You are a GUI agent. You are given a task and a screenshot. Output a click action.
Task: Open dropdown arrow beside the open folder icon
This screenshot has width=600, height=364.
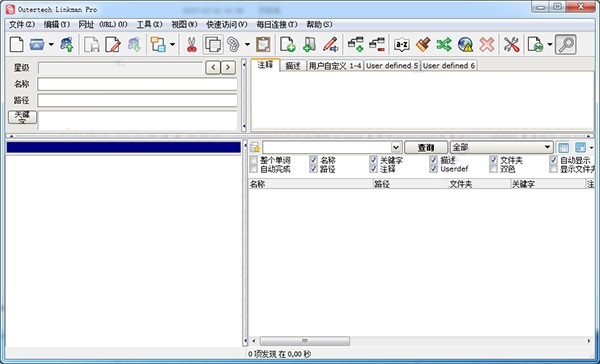51,45
